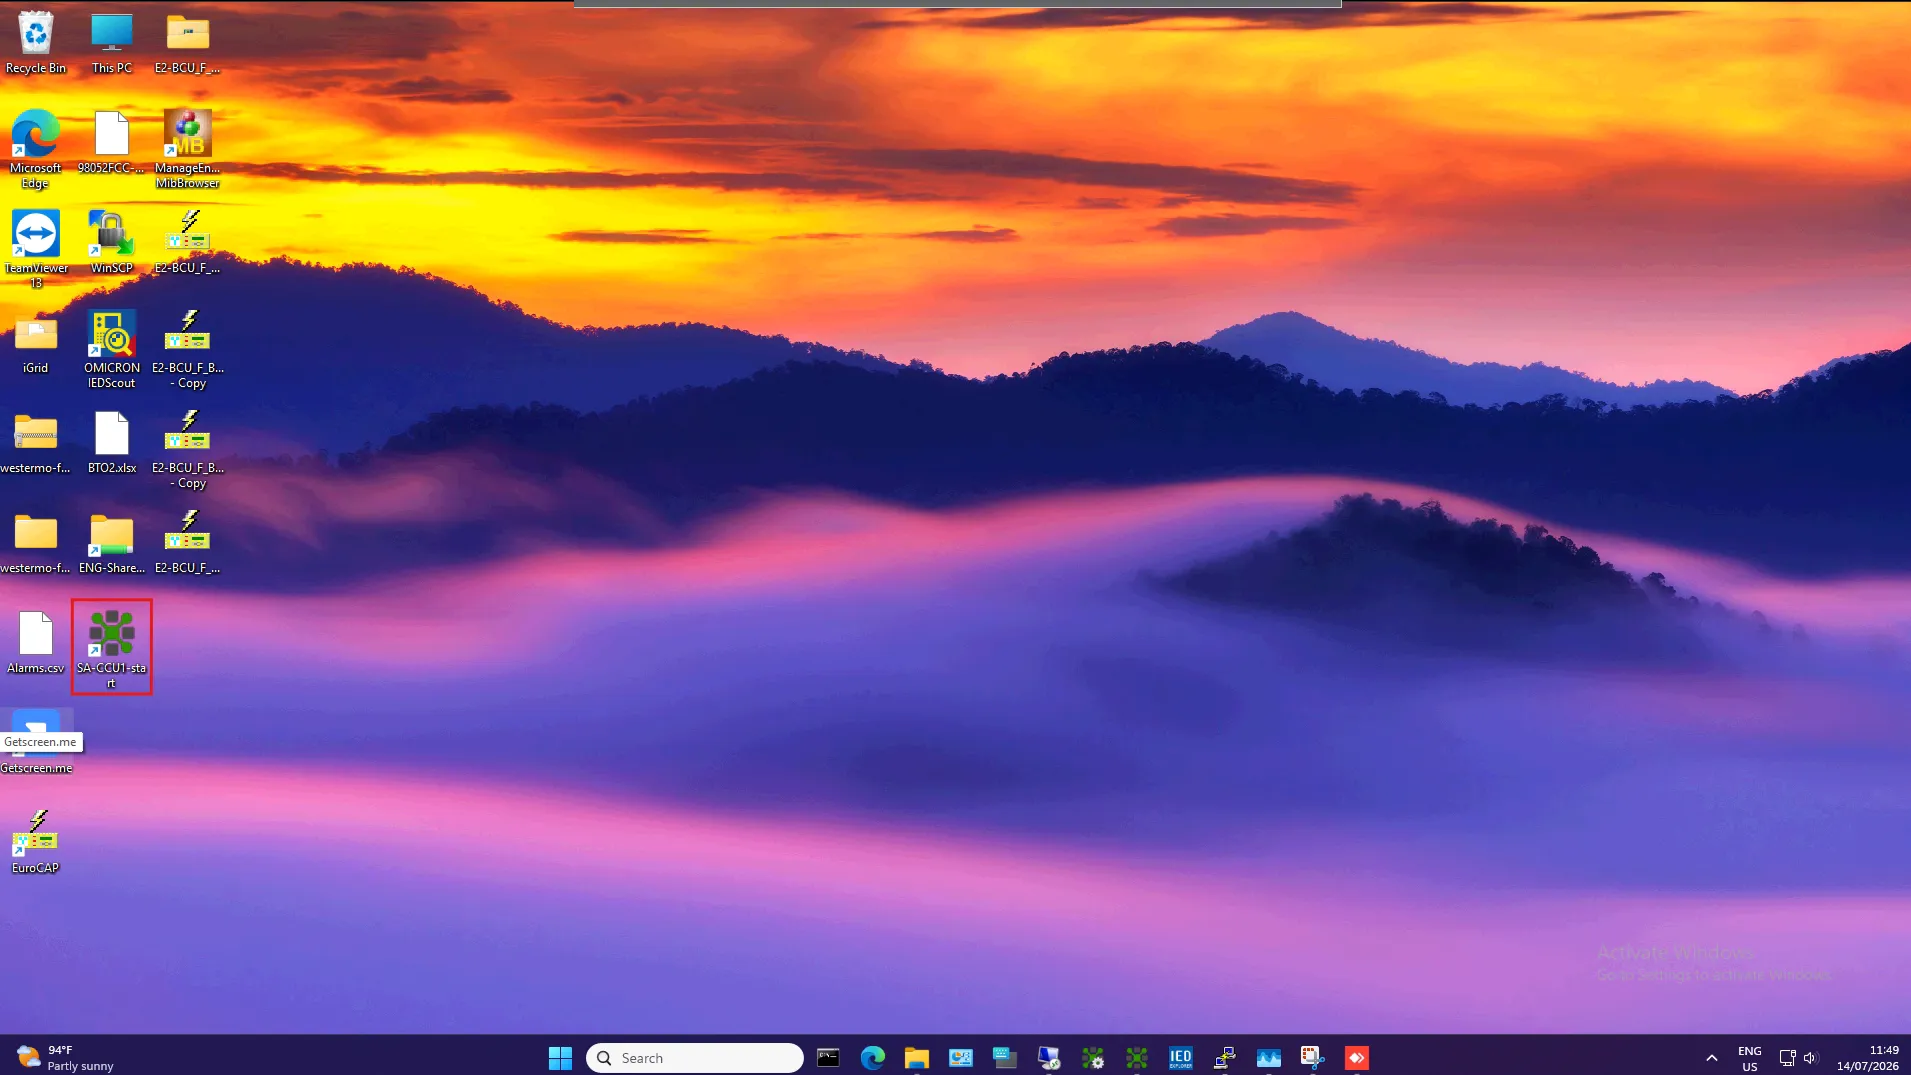Open File Explorer from the taskbar
This screenshot has height=1075, width=1911.
point(916,1057)
